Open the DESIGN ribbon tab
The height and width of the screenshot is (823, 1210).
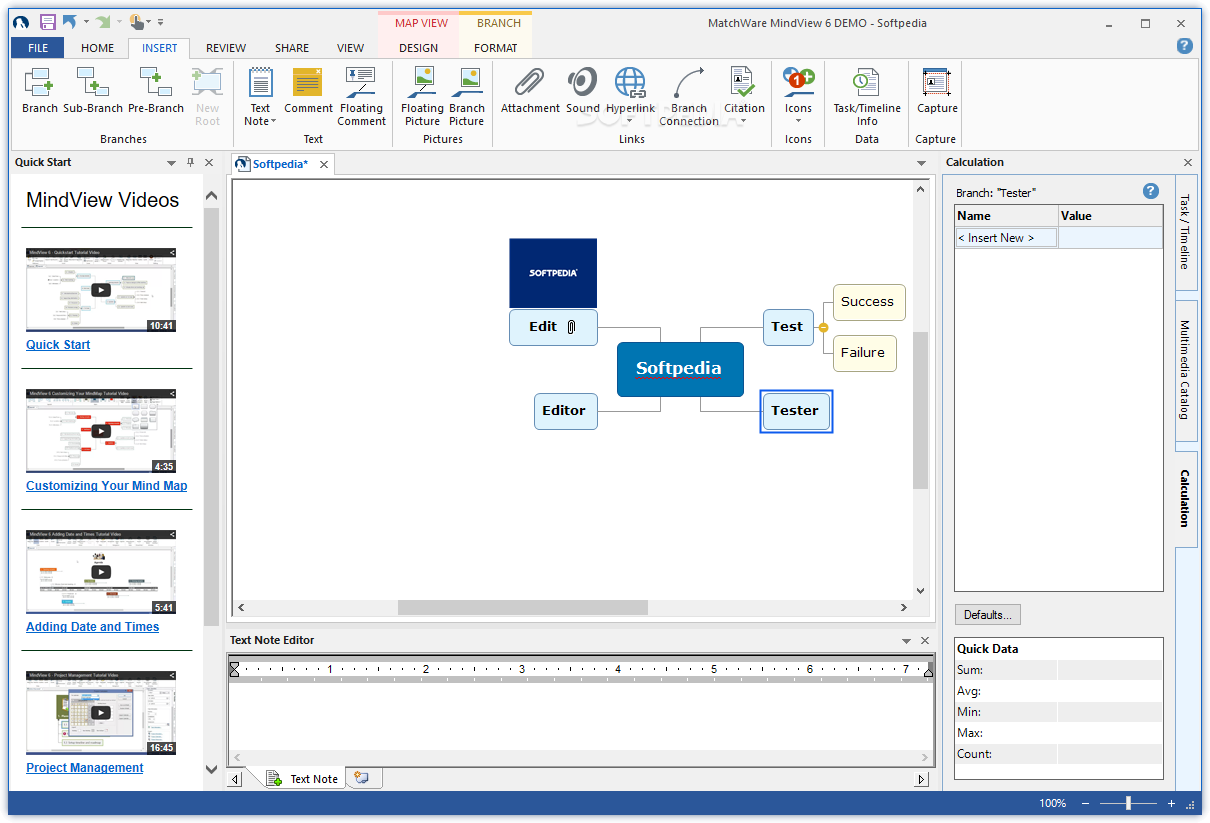coord(418,47)
